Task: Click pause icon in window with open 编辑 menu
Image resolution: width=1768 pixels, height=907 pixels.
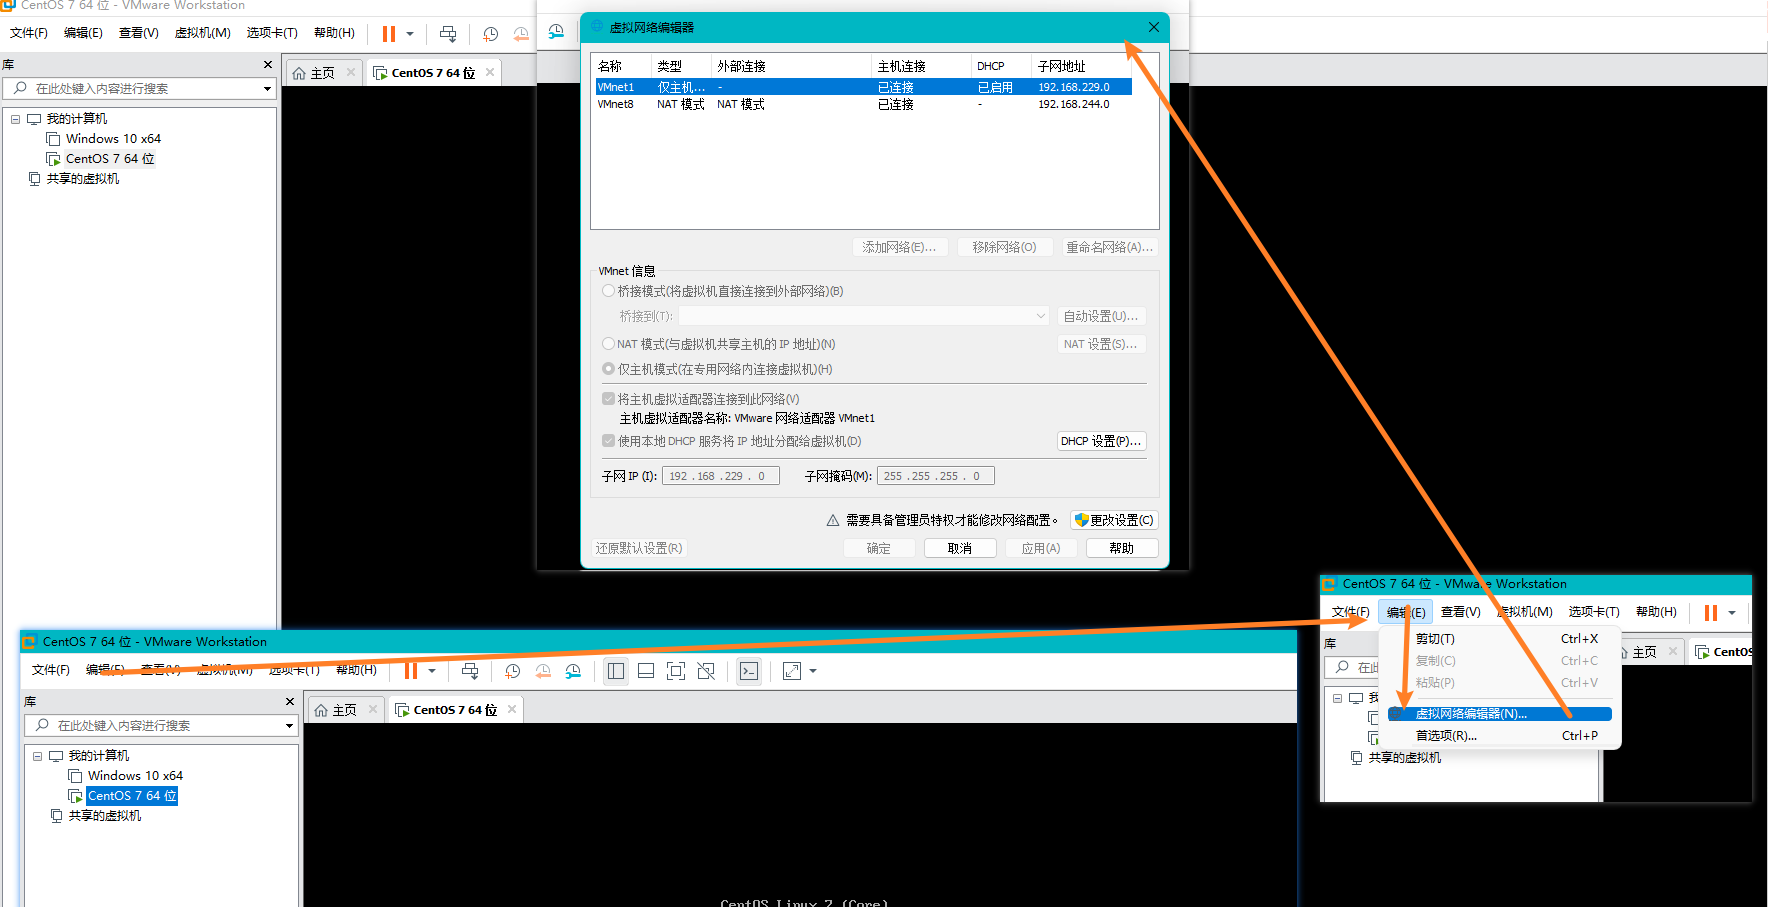Action: coord(1711,613)
